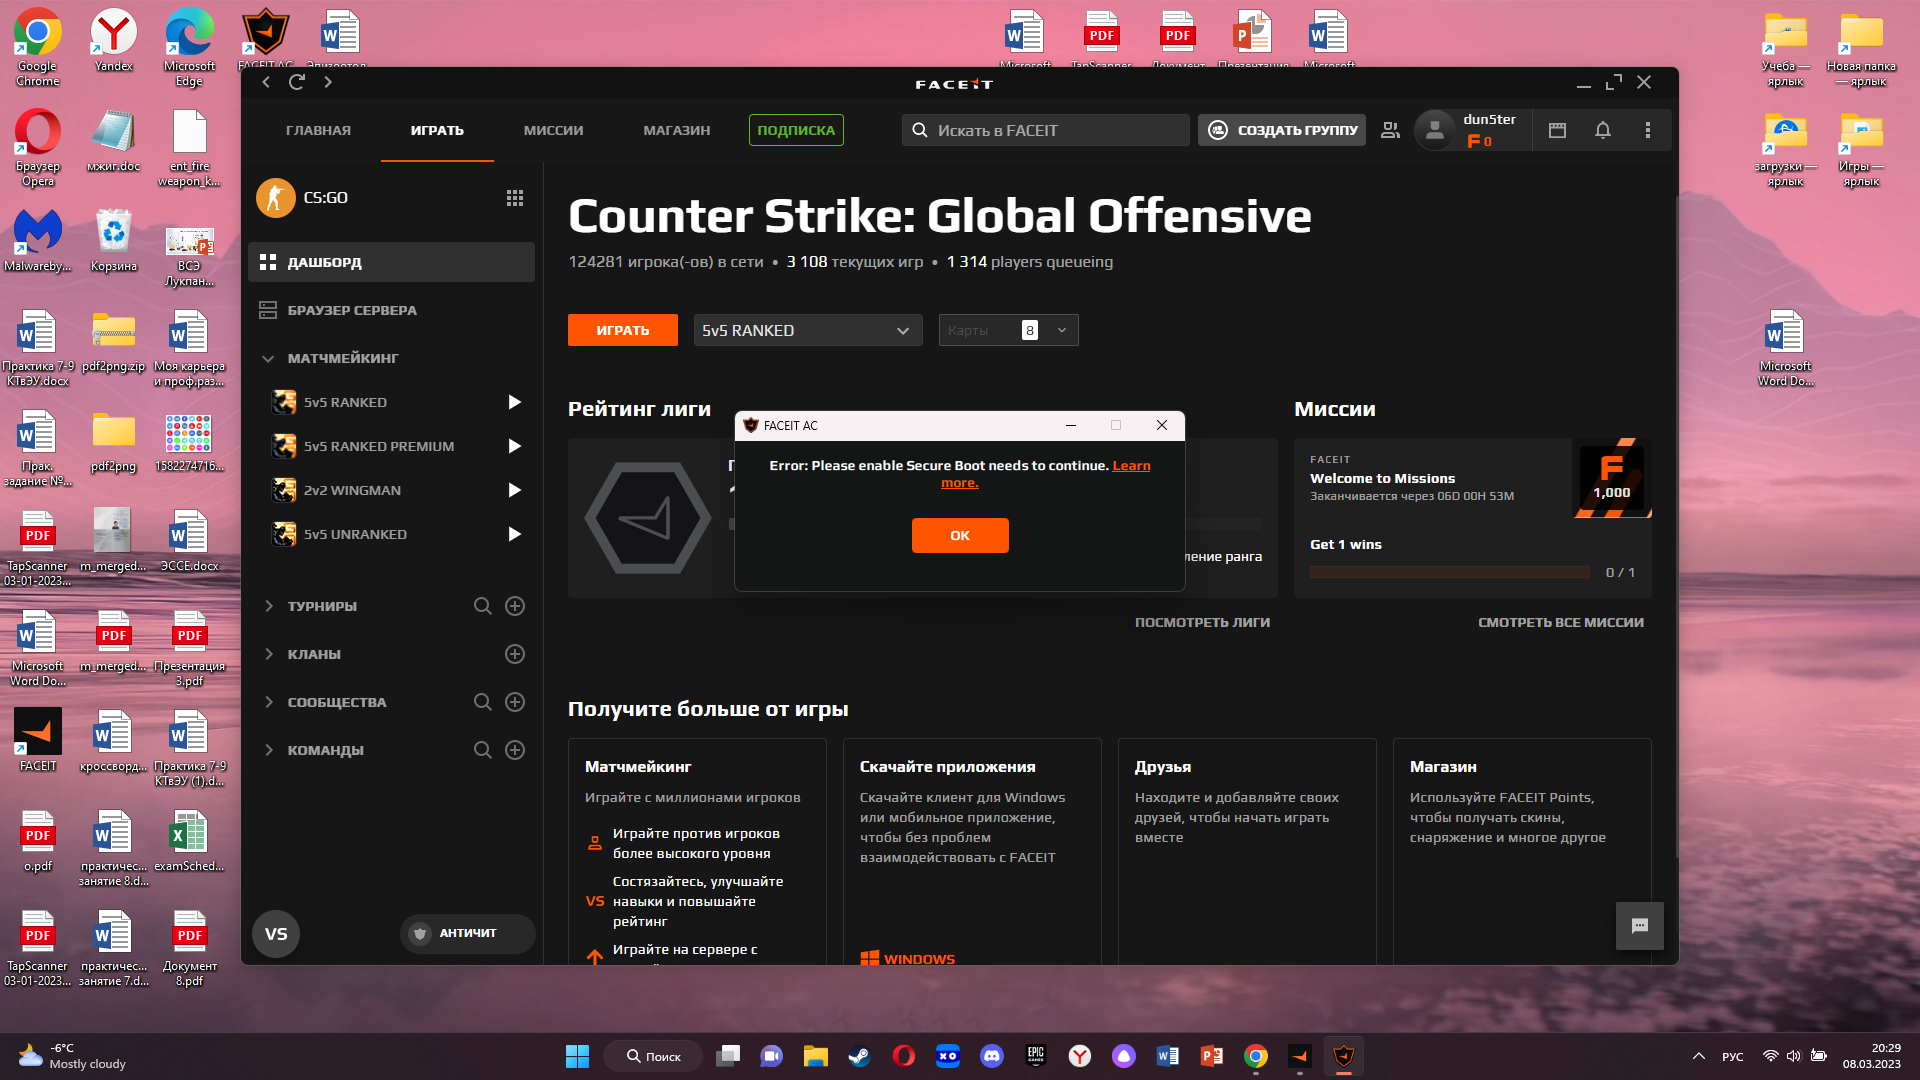Image resolution: width=1920 pixels, height=1080 pixels.
Task: Click the Get 1 wins mission progress bar
Action: tap(1449, 572)
